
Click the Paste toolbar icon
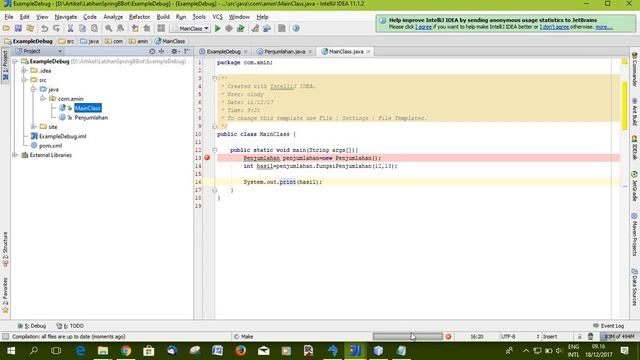coord(94,28)
